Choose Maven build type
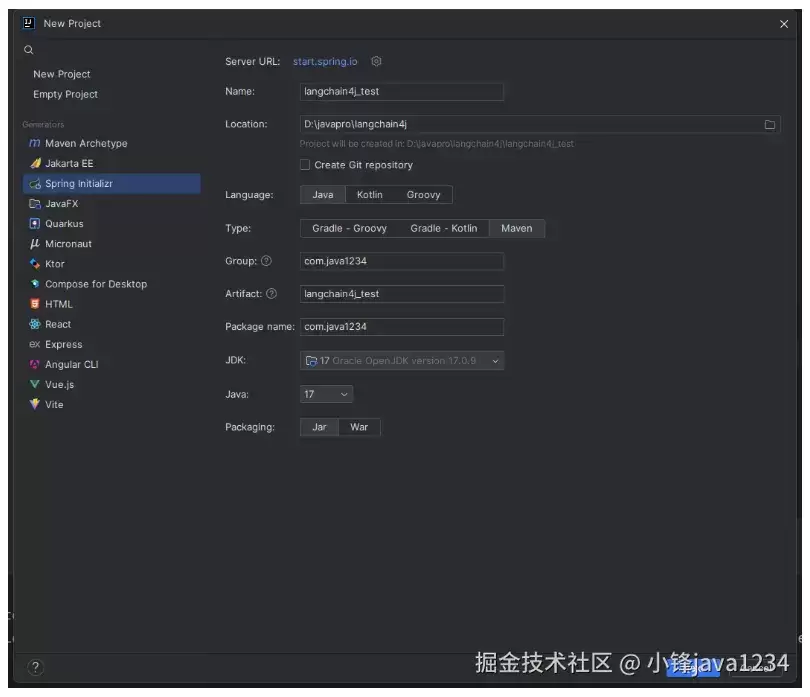The image size is (810, 697). (x=517, y=228)
